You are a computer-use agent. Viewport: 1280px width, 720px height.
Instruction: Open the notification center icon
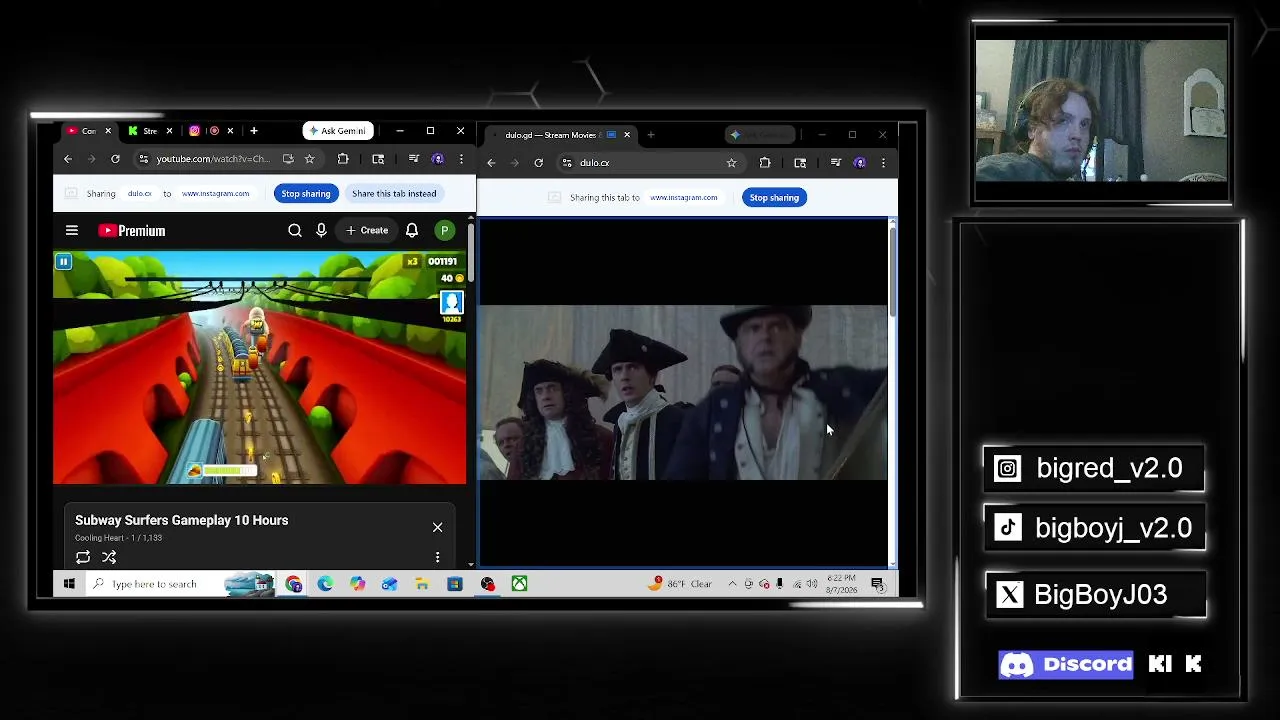(877, 584)
